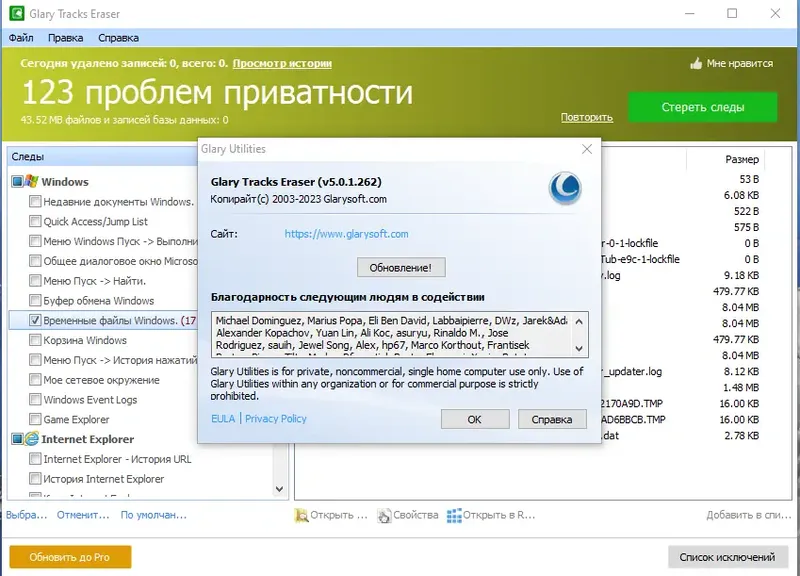The height and width of the screenshot is (576, 800).
Task: Click the Свойства properties icon
Action: pyautogui.click(x=384, y=515)
